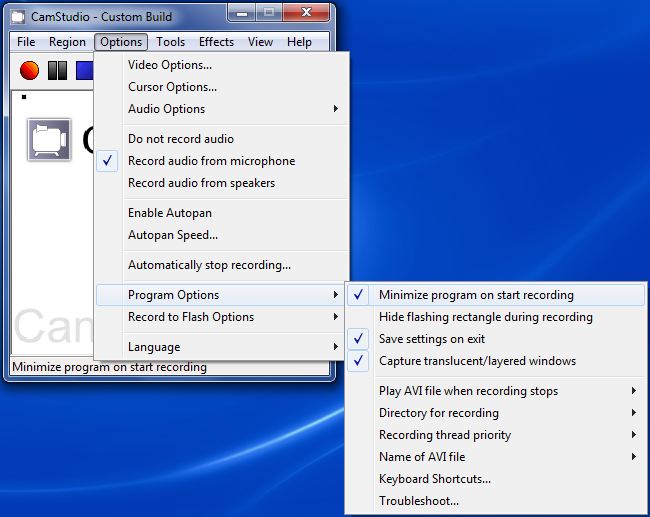The height and width of the screenshot is (517, 650).
Task: Open the Tools menu
Action: click(170, 42)
